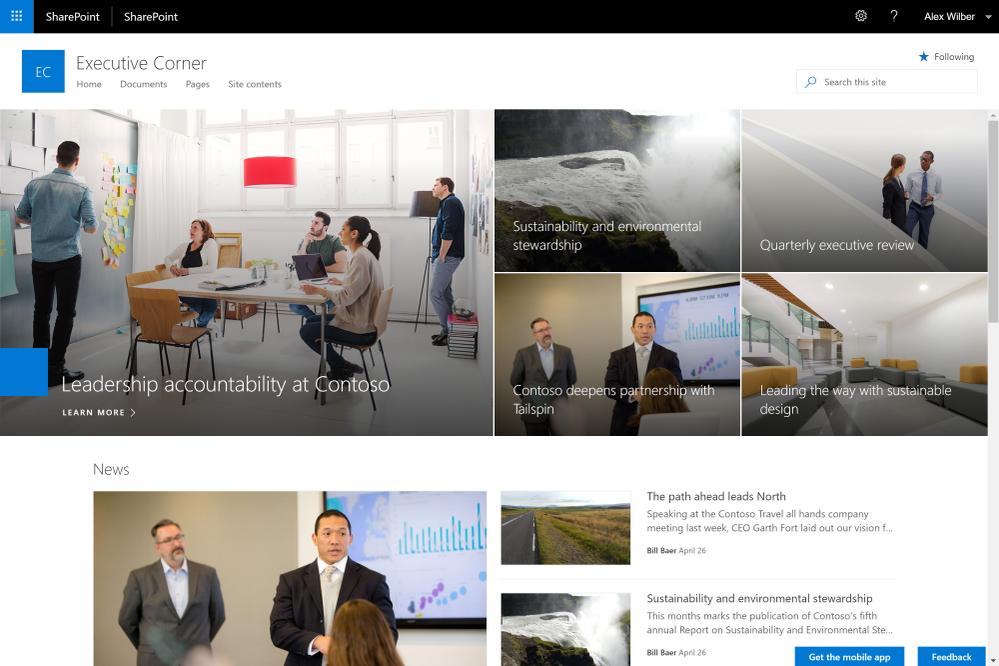The image size is (999, 666).
Task: Click the scrollbar down arrow
Action: click(x=993, y=661)
